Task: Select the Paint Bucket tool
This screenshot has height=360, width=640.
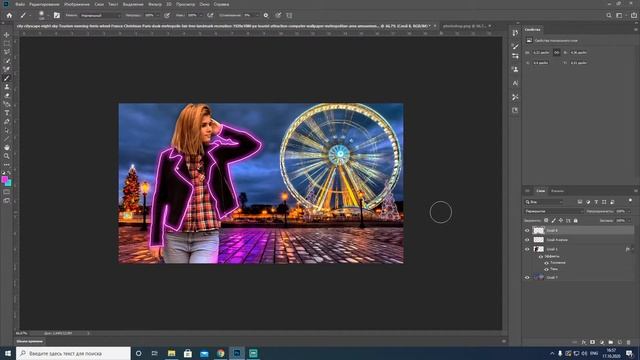Action: [7, 104]
